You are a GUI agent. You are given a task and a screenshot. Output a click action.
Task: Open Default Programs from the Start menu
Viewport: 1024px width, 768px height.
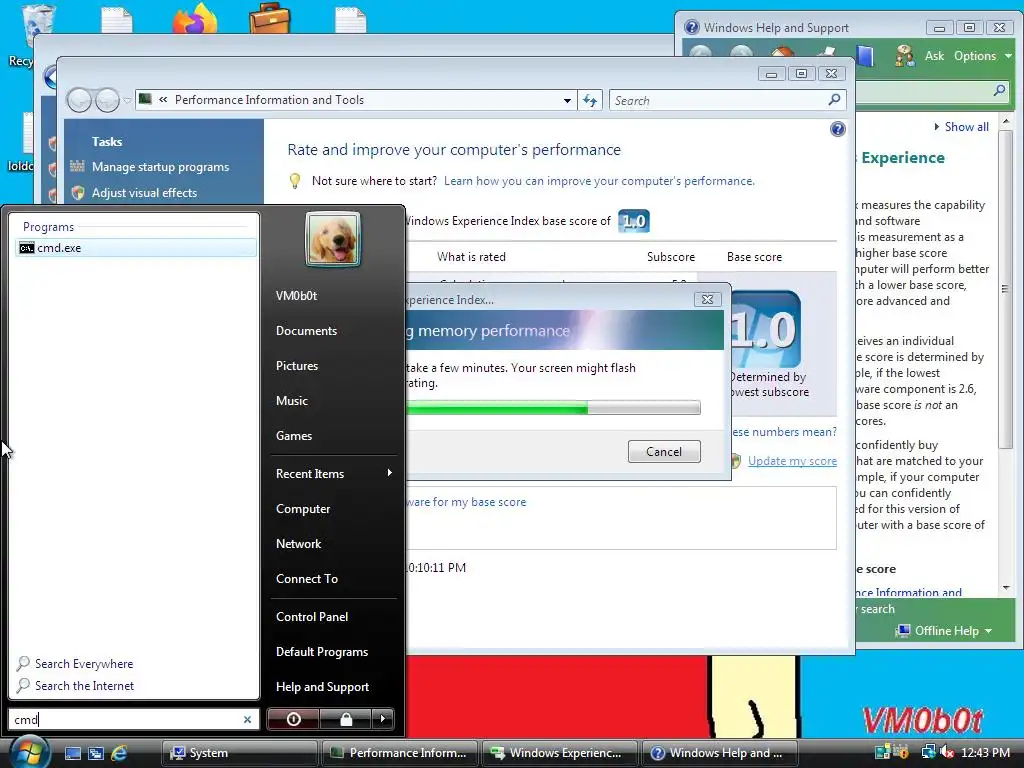[x=322, y=652]
